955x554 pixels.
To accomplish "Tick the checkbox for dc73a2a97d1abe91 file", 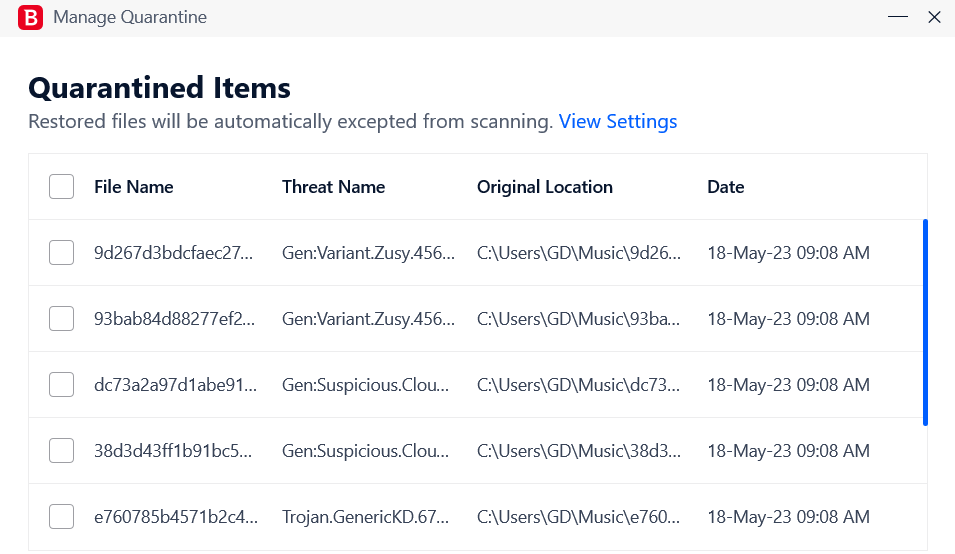I will click(x=62, y=385).
